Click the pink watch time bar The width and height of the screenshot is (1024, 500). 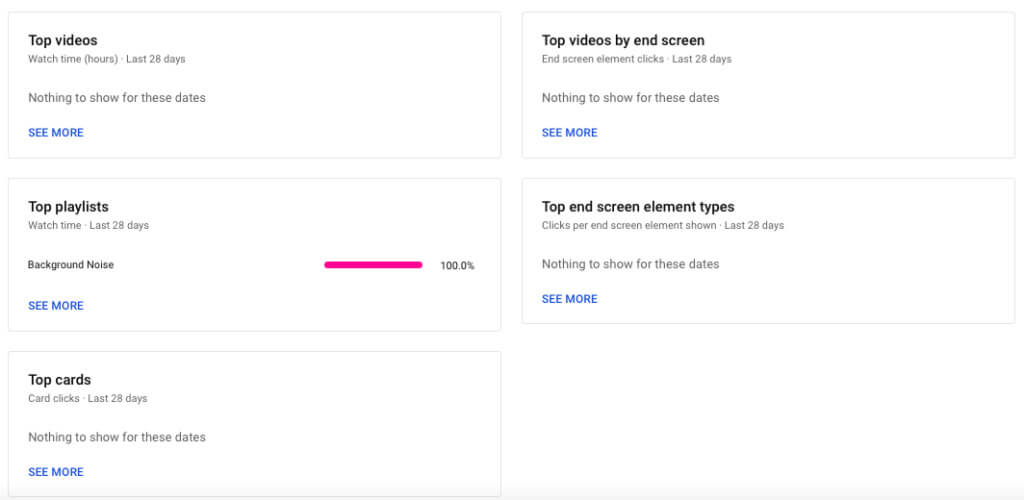(x=373, y=265)
